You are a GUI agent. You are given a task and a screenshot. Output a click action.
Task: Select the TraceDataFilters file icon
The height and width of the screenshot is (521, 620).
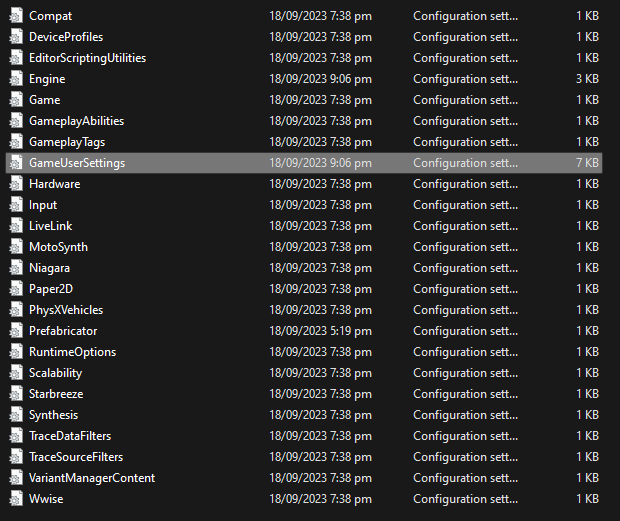pos(16,436)
